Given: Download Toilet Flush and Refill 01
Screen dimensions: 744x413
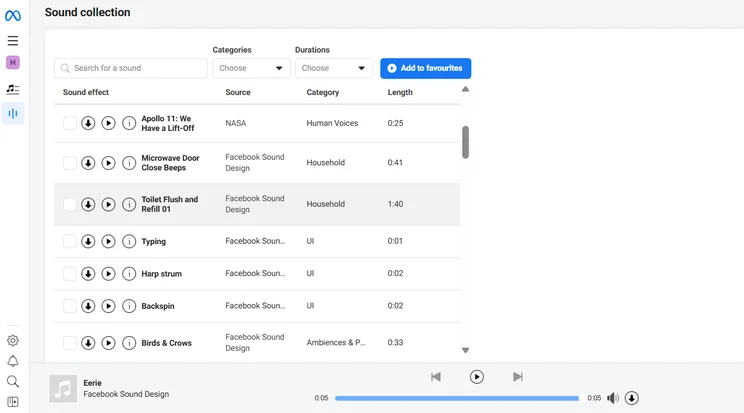Looking at the screenshot, I should [x=88, y=205].
